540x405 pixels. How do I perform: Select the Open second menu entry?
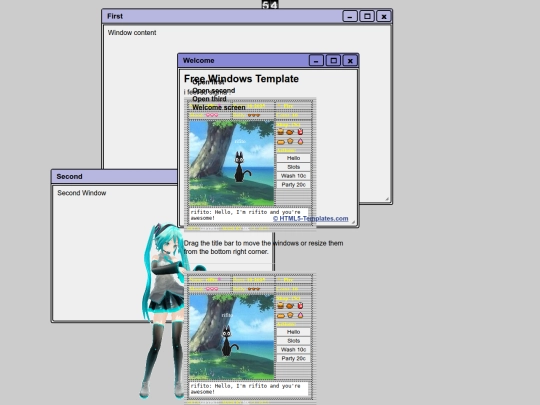[214, 91]
